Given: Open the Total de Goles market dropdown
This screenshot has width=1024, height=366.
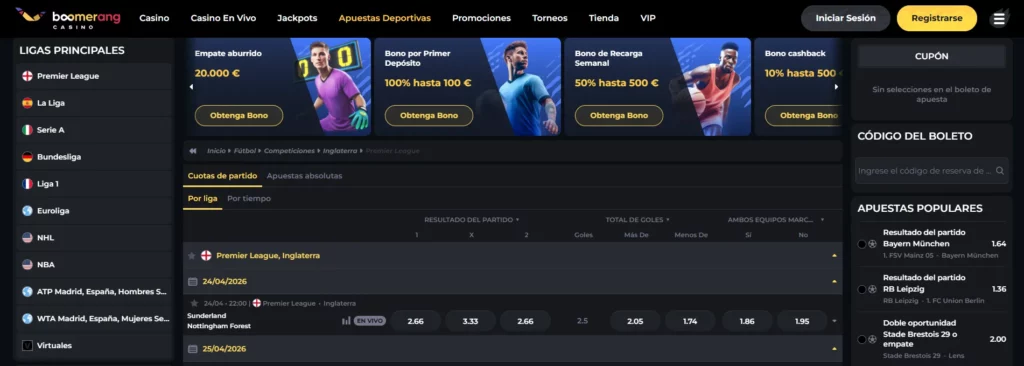Looking at the screenshot, I should pyautogui.click(x=637, y=220).
